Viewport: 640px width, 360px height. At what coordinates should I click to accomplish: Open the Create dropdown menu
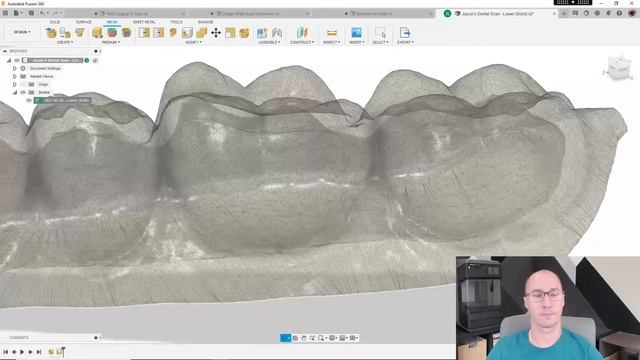click(x=65, y=42)
